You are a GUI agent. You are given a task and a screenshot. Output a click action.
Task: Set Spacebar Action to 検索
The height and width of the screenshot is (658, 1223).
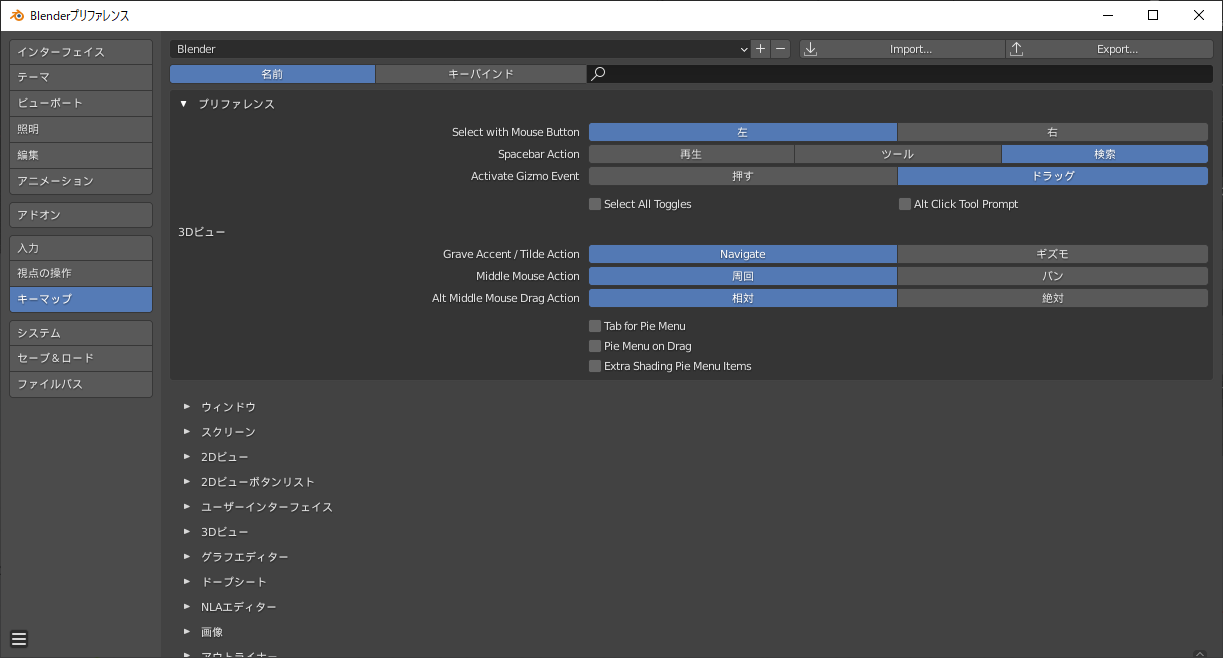click(1105, 154)
